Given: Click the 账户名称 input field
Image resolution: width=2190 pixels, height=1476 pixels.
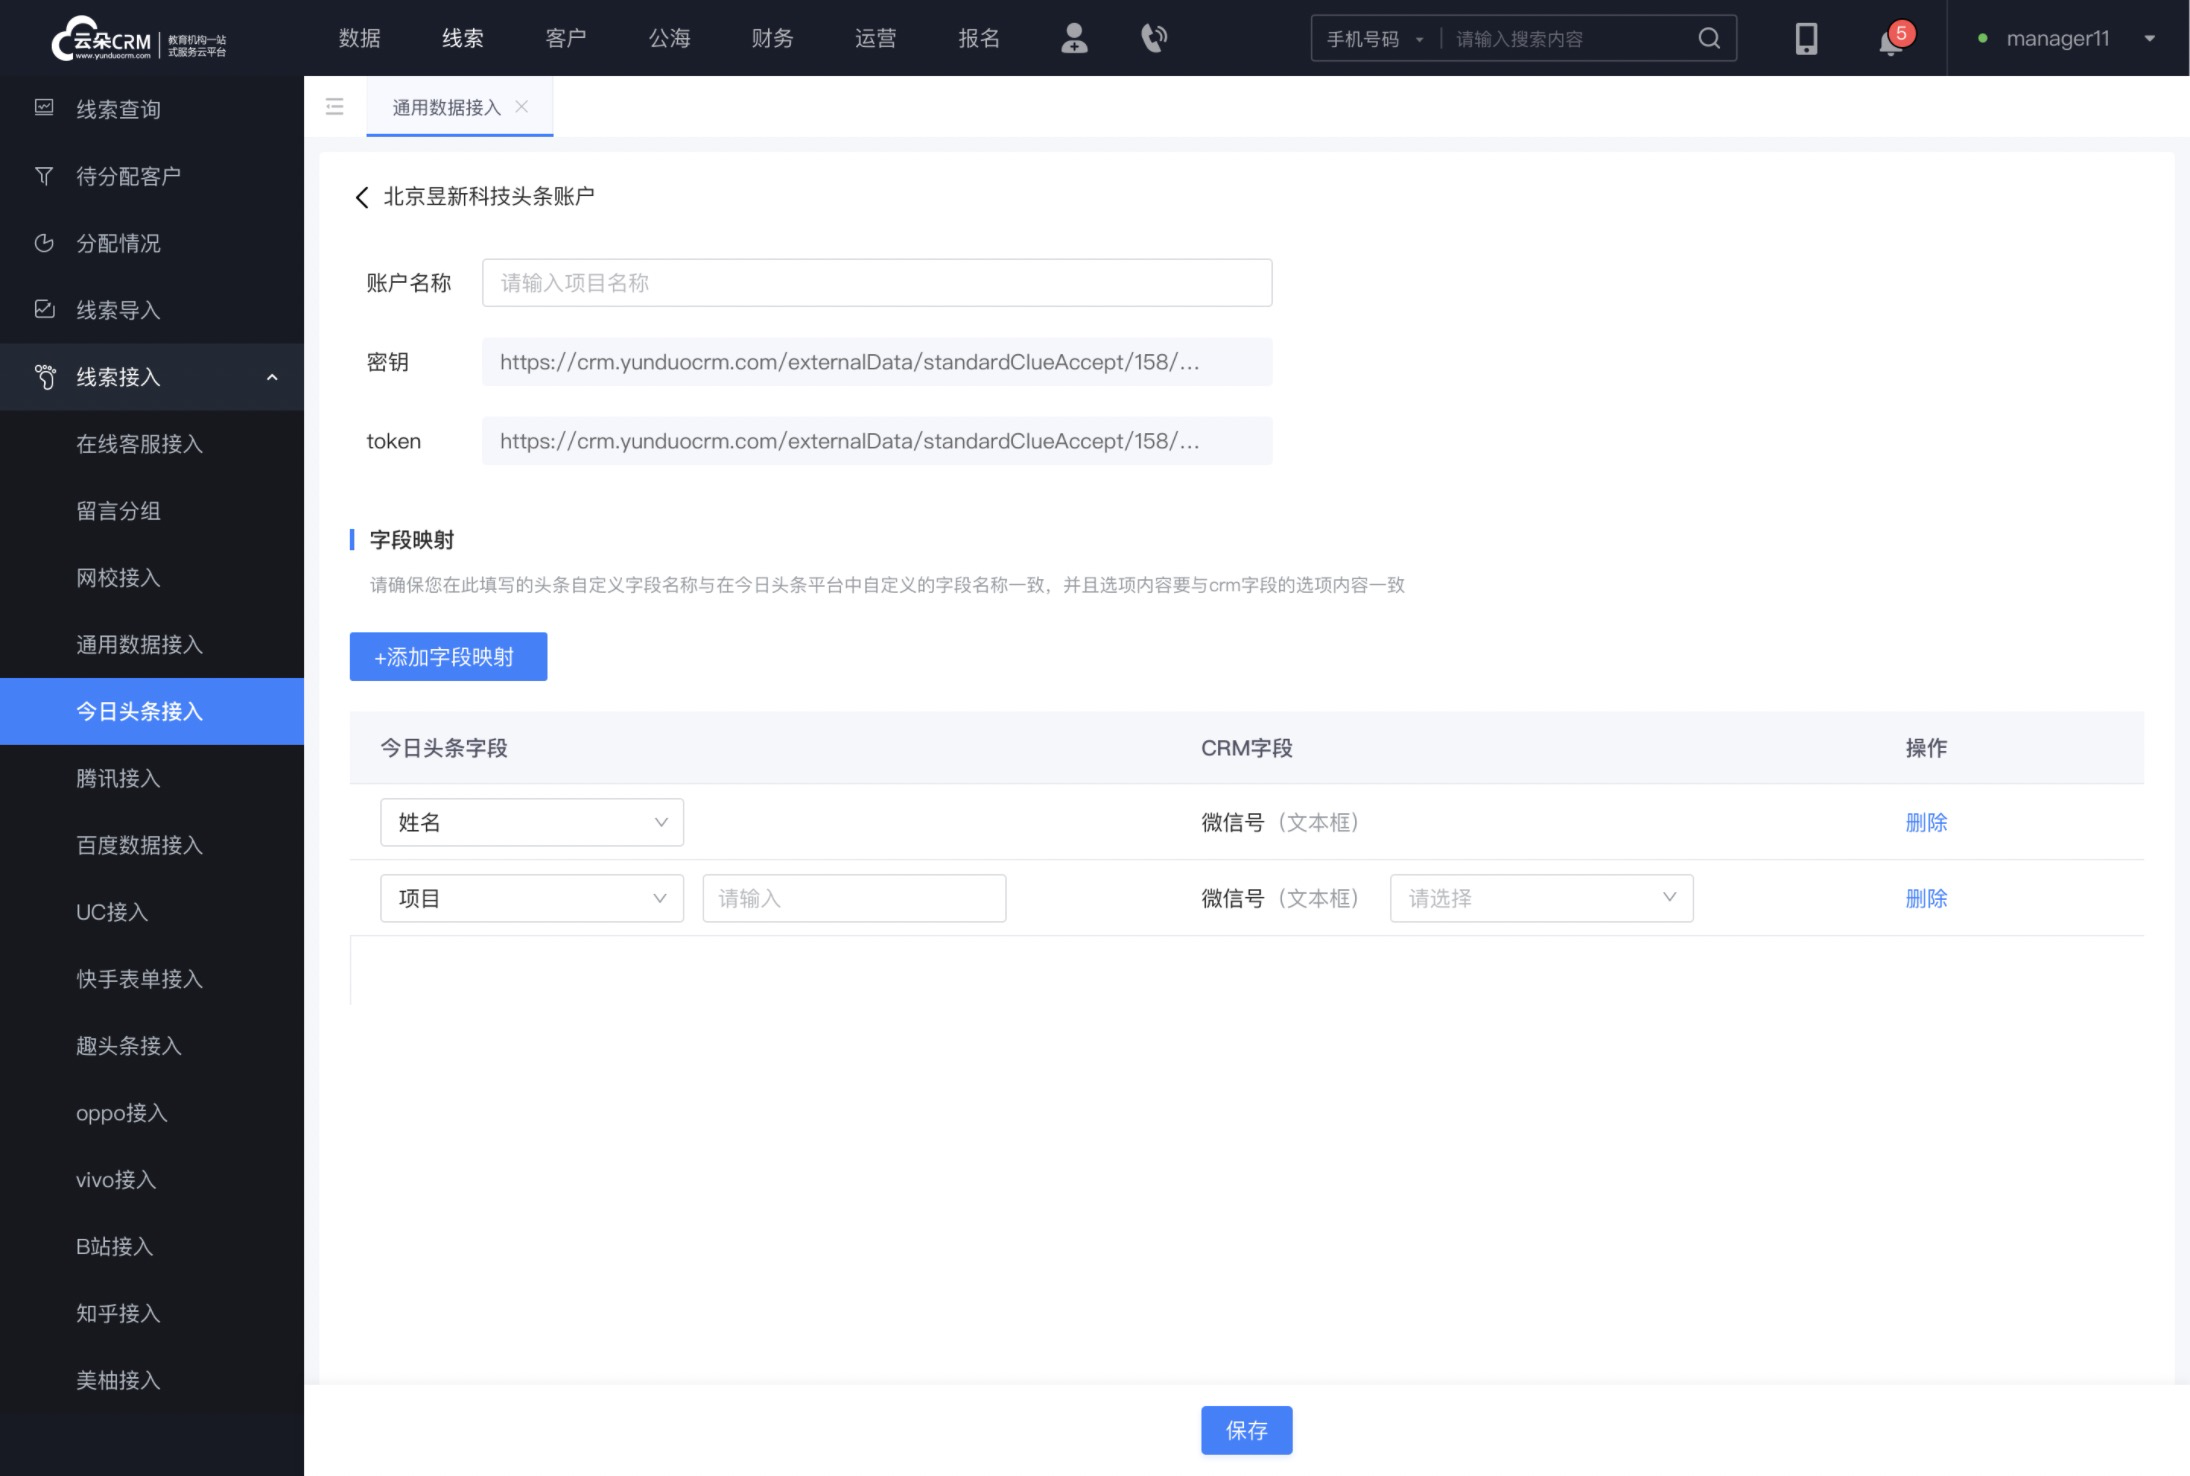Looking at the screenshot, I should click(878, 283).
